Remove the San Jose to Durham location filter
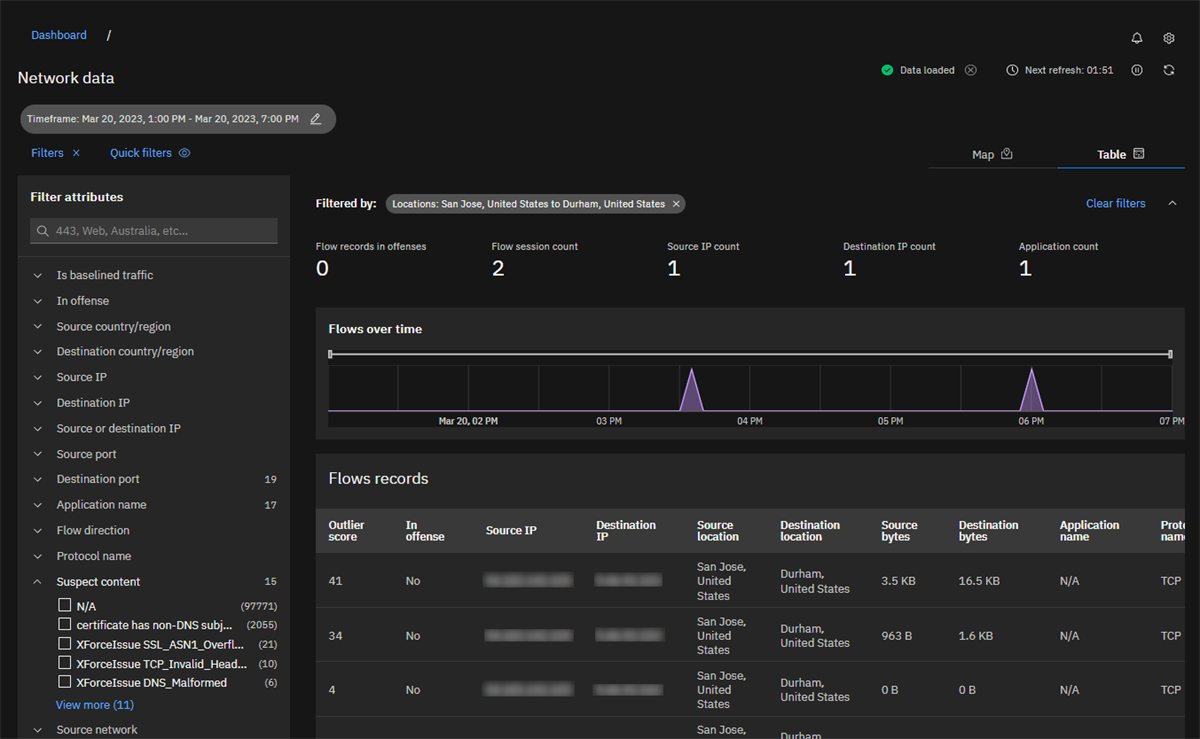The image size is (1200, 739). pyautogui.click(x=676, y=203)
